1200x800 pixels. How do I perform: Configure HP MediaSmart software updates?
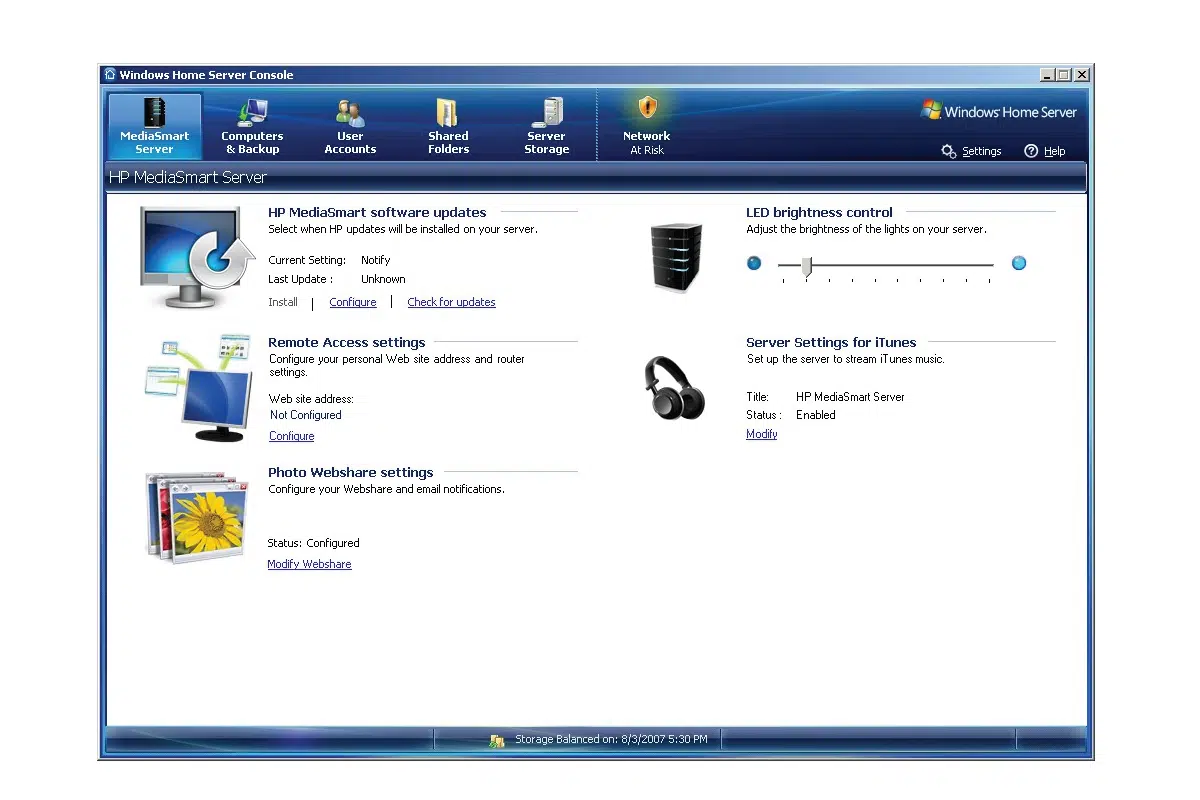point(353,302)
